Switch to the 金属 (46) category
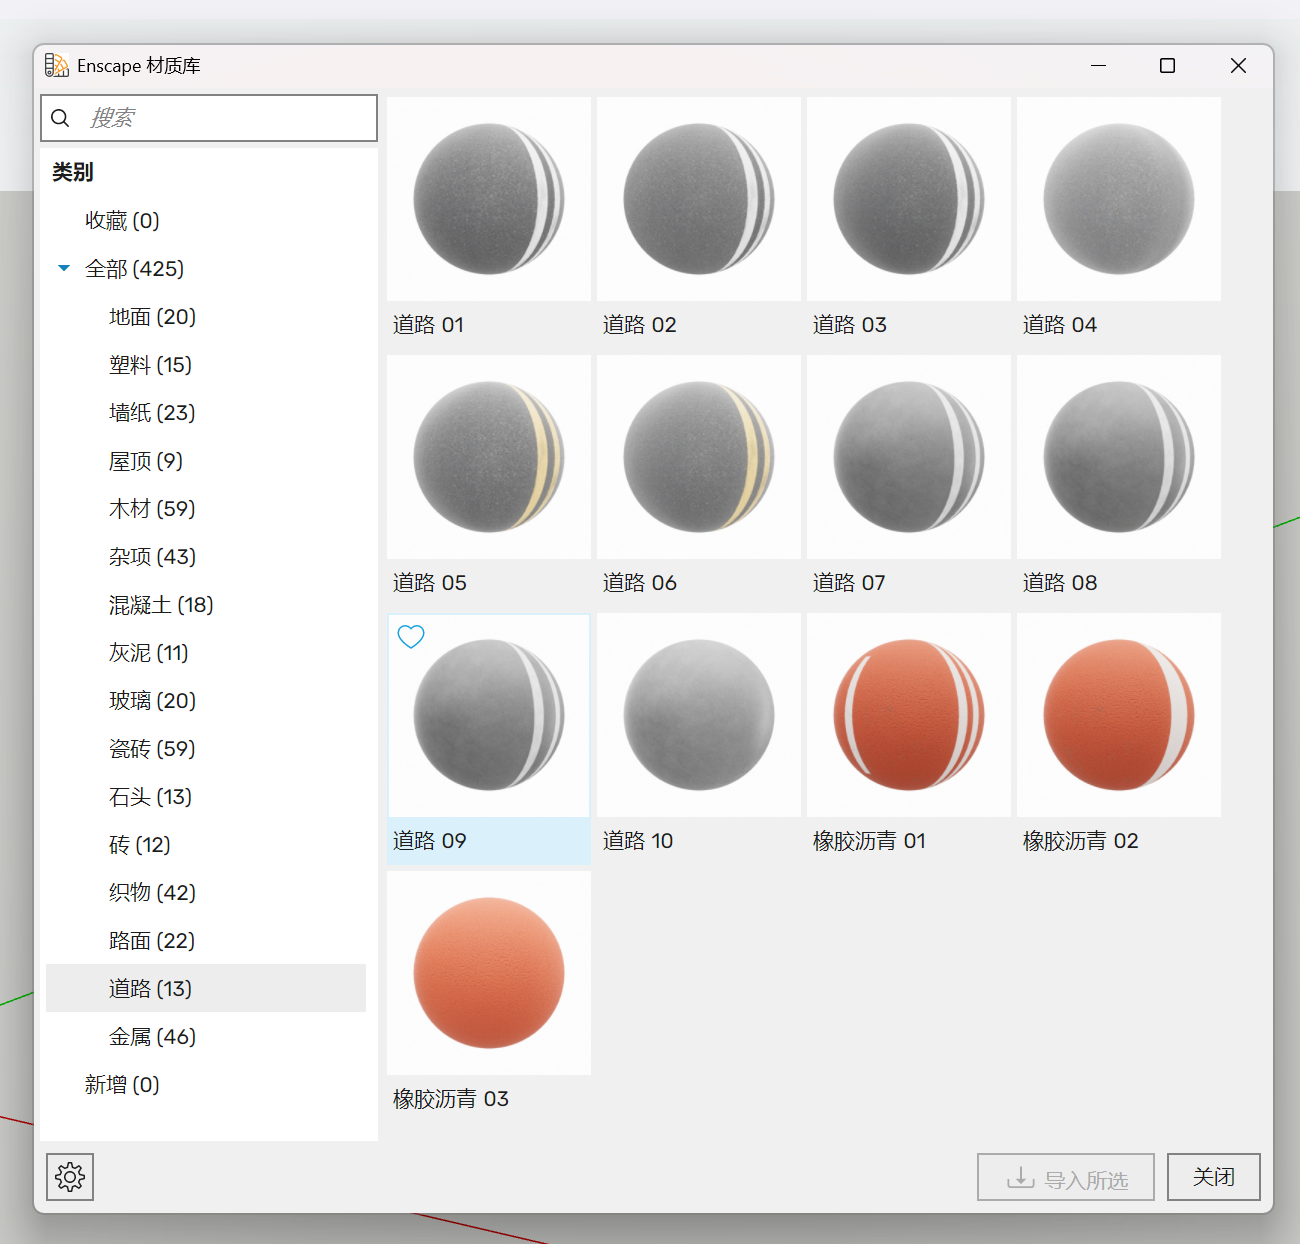 (x=152, y=1037)
